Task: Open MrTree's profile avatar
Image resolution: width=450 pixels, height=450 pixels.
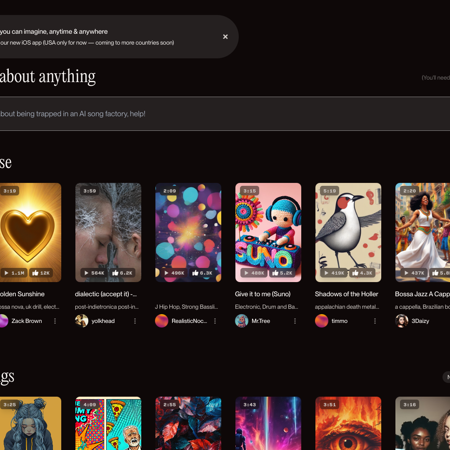Action: (x=242, y=321)
